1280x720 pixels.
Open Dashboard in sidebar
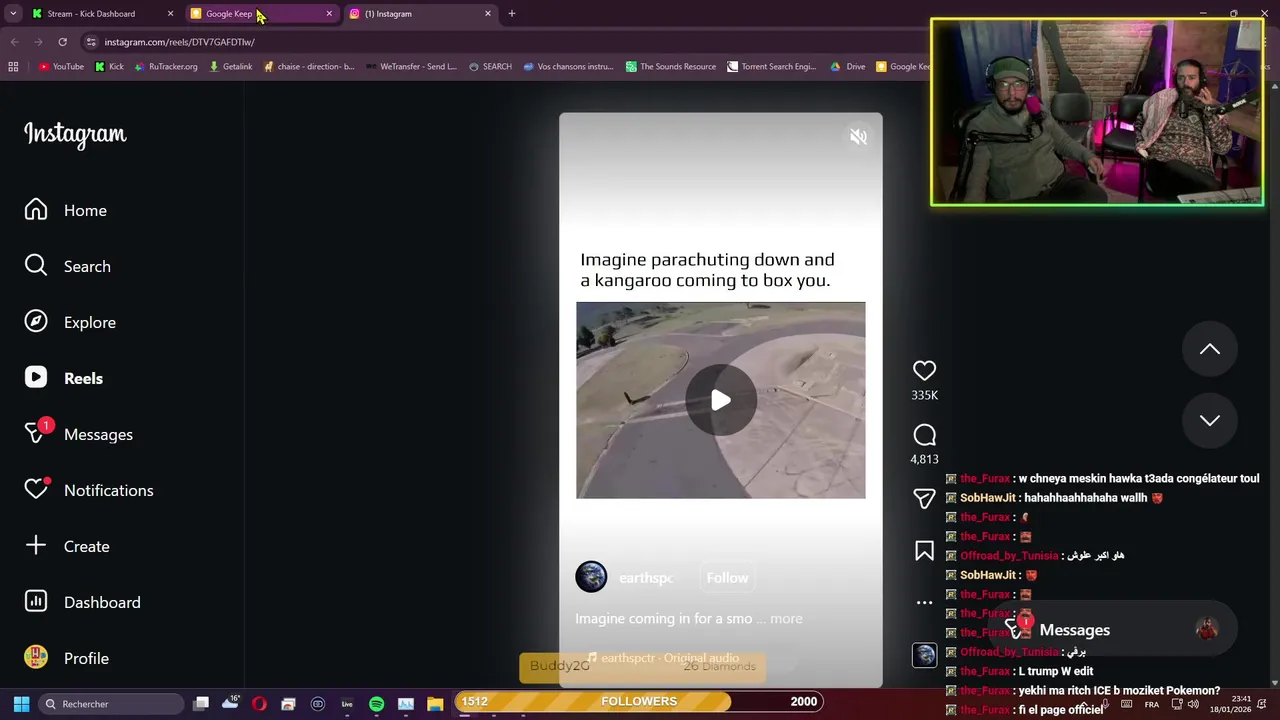pyautogui.click(x=83, y=602)
